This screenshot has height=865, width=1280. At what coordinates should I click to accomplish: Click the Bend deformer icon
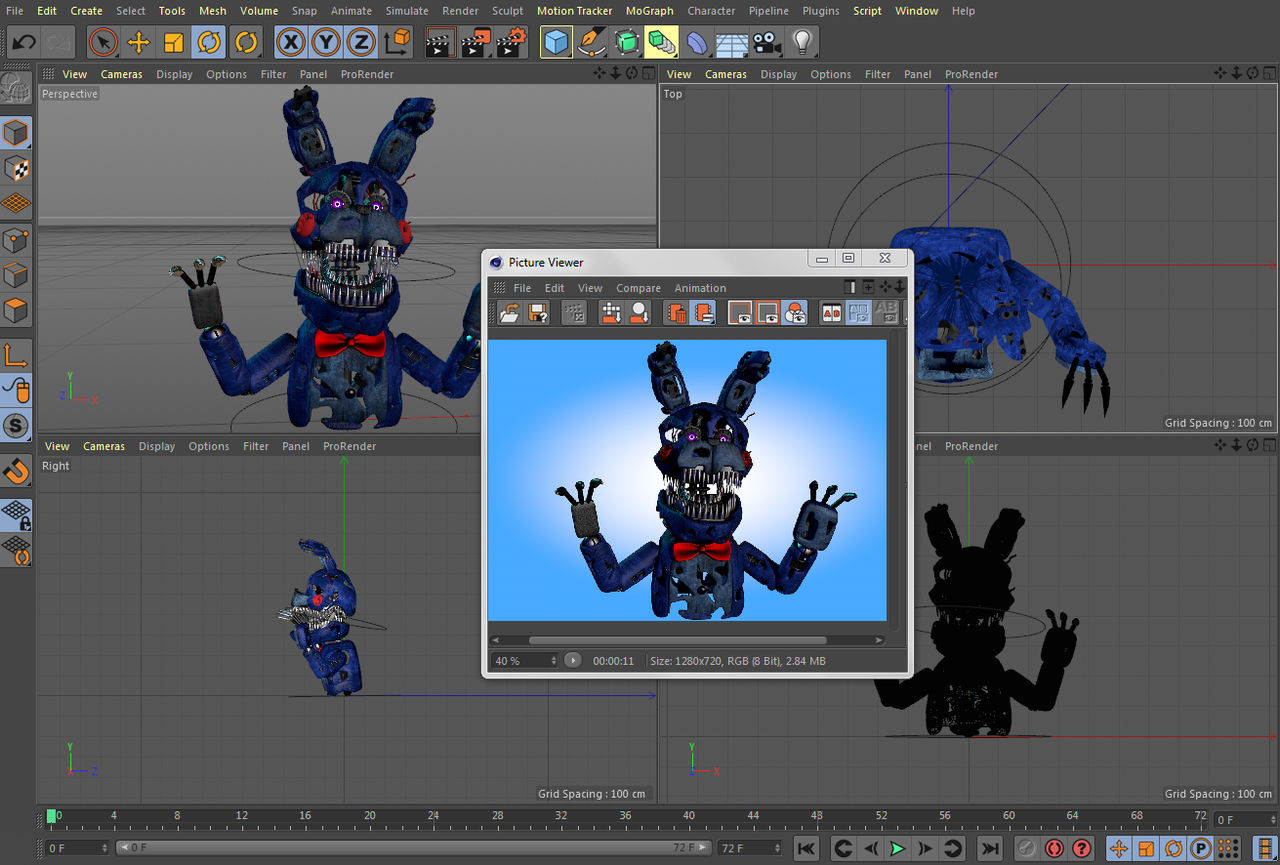(697, 42)
